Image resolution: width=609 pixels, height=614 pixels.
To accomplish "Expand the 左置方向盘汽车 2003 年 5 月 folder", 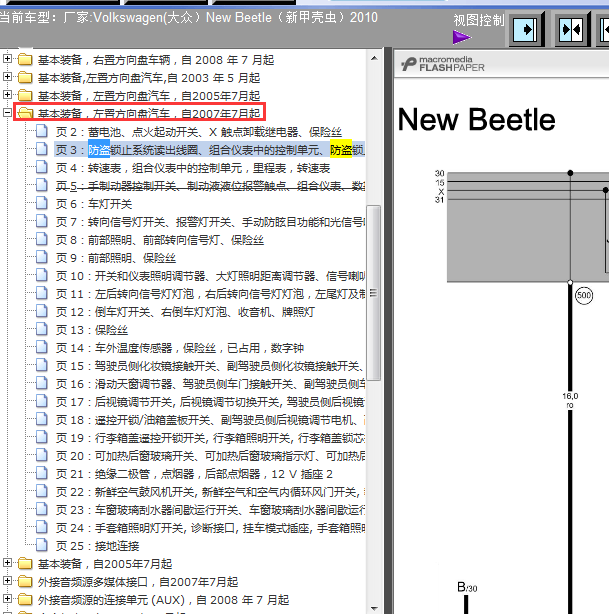I will pyautogui.click(x=7, y=77).
